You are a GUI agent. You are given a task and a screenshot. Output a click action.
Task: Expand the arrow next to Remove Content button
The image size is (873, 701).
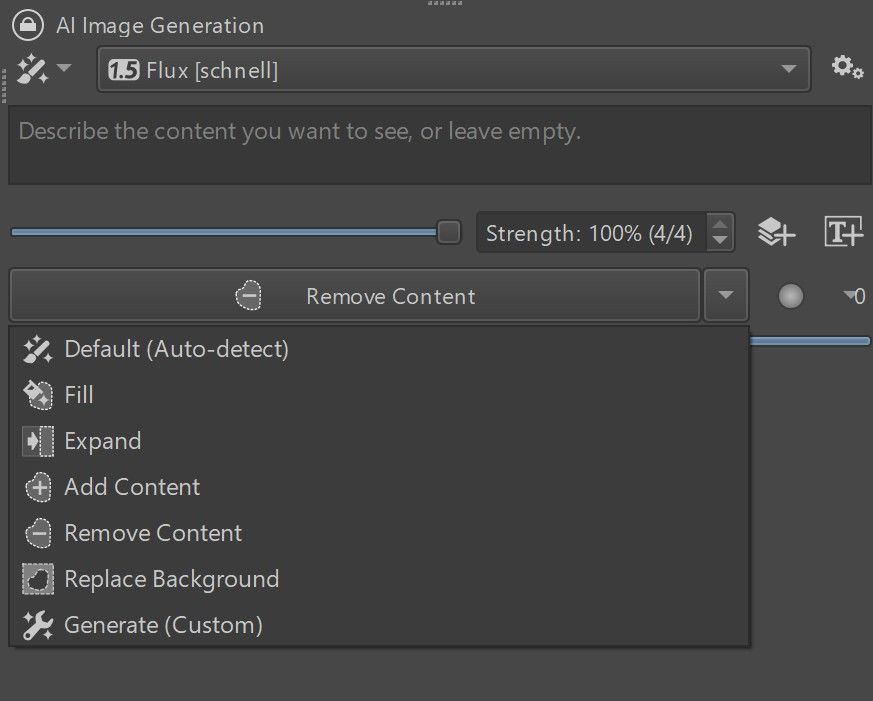pos(726,295)
